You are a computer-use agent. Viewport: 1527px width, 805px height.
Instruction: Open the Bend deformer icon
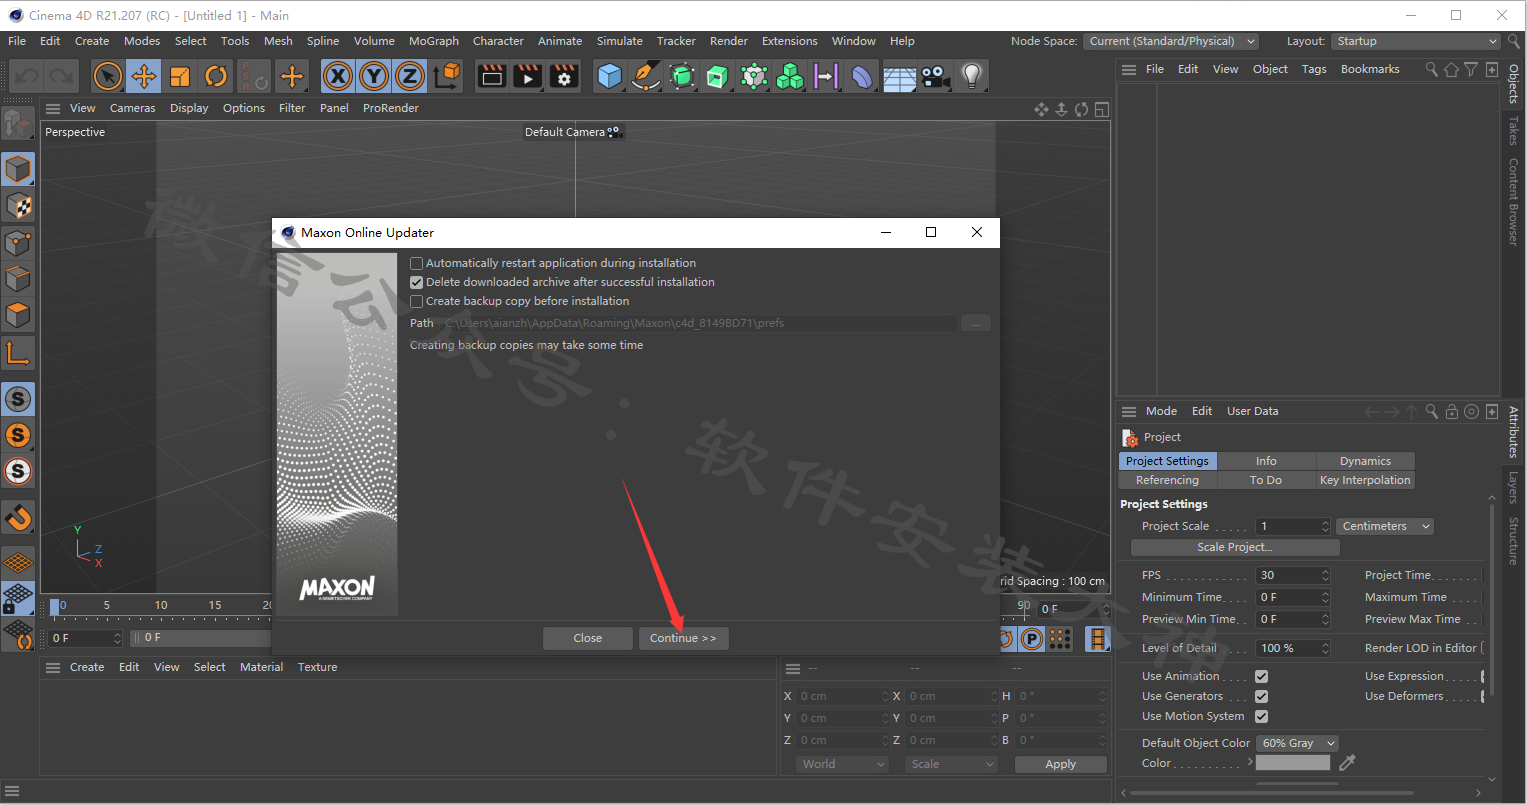[x=862, y=76]
